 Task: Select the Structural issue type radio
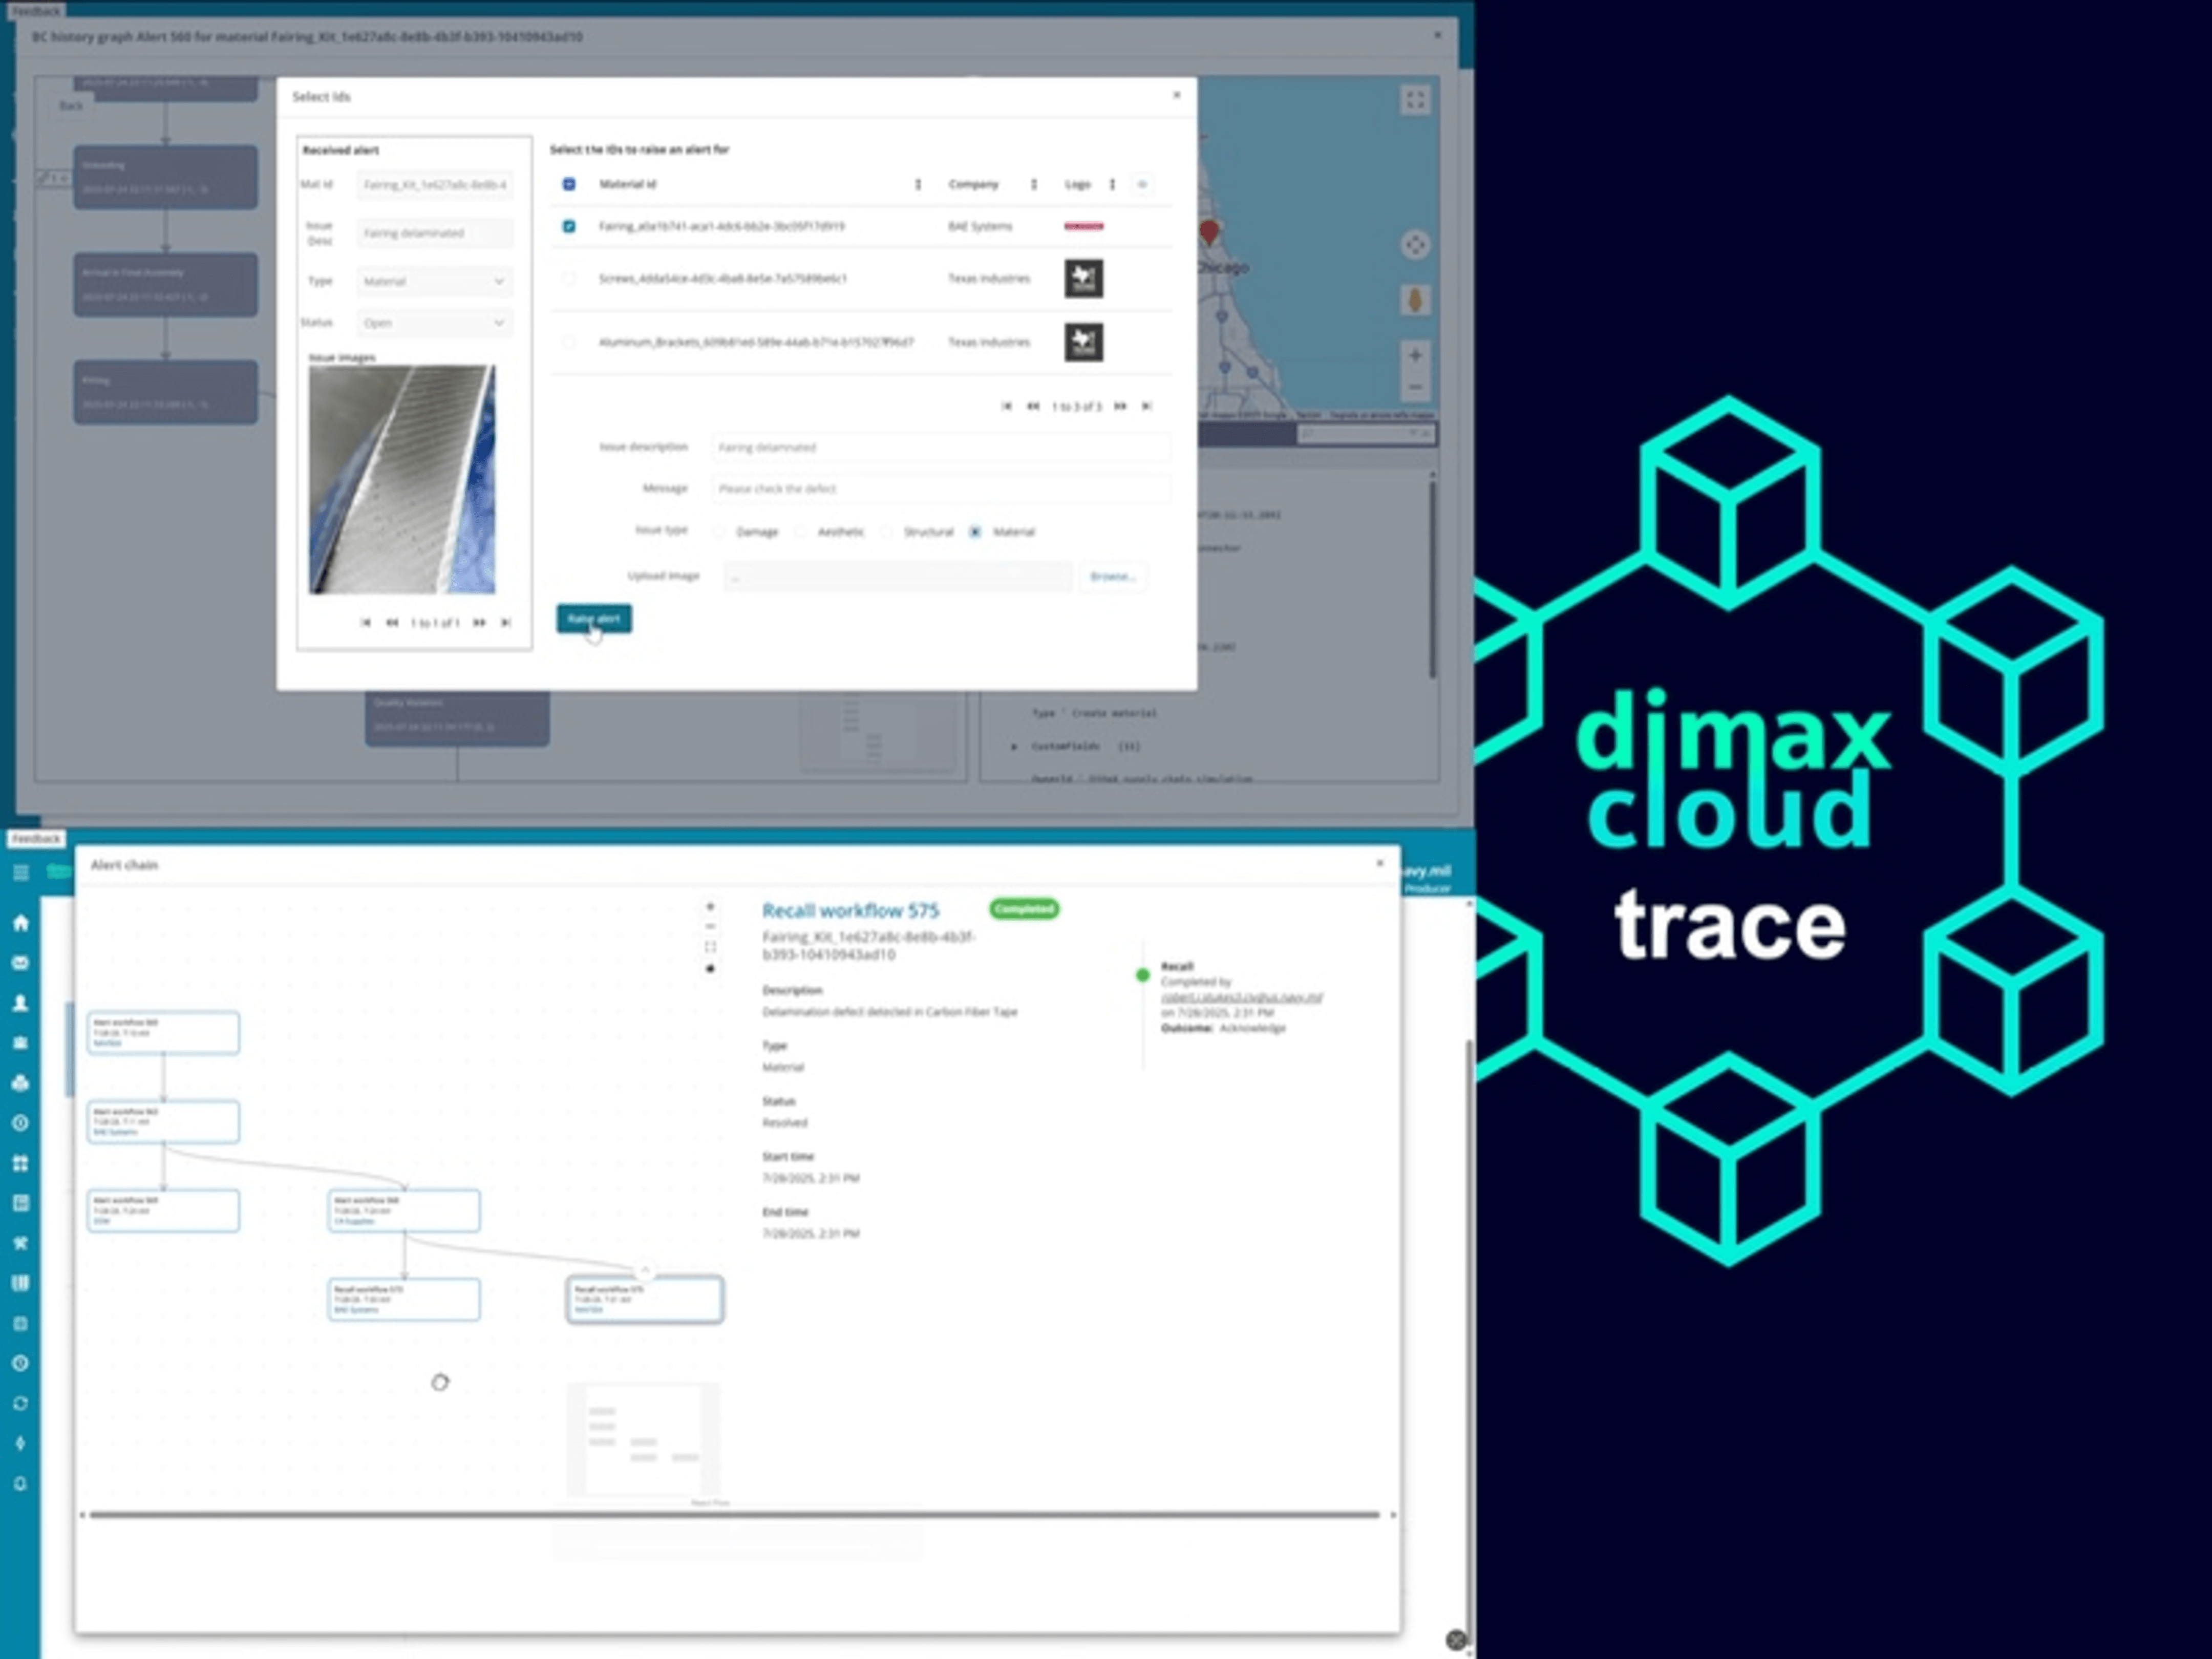click(887, 532)
